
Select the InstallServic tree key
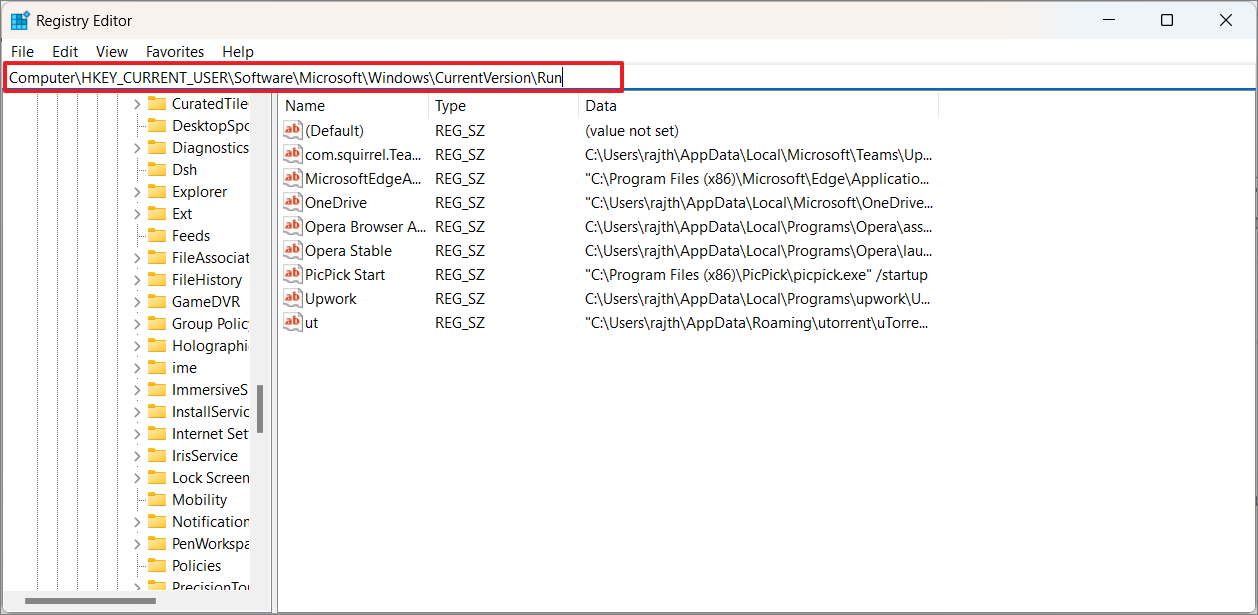(x=210, y=412)
